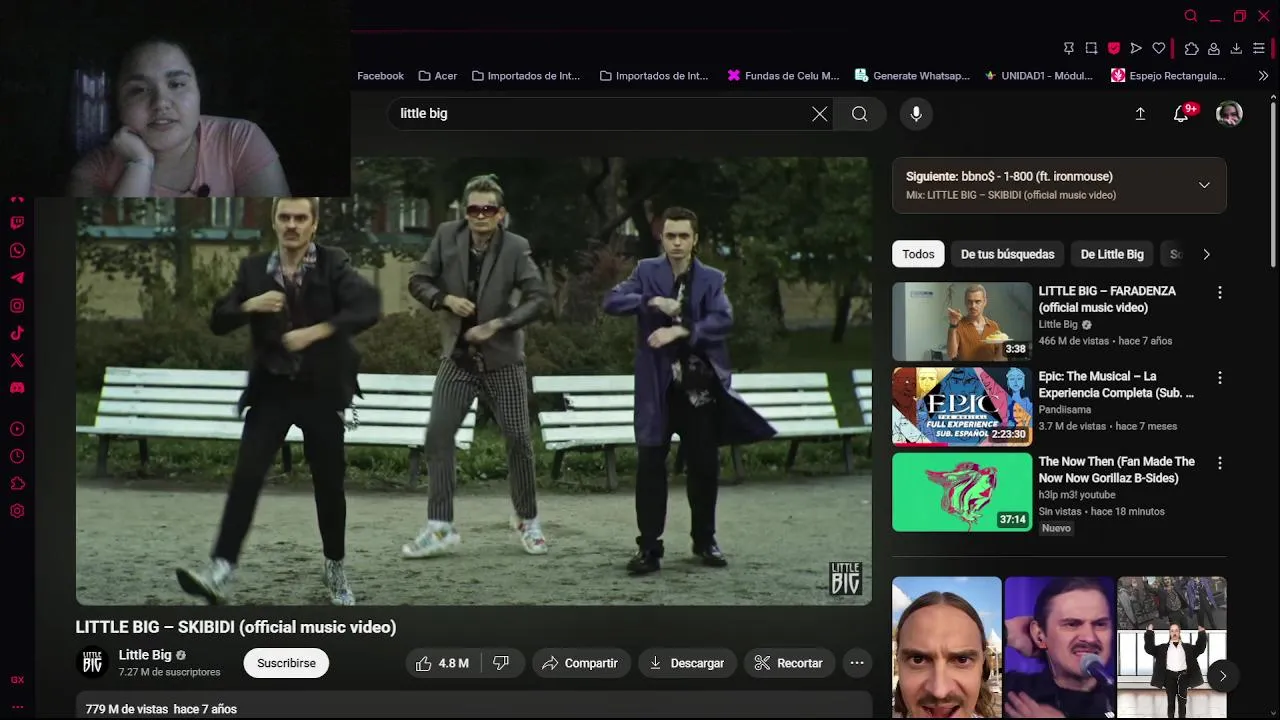Clear the YouTube search box with X
The height and width of the screenshot is (720, 1280).
pos(820,114)
